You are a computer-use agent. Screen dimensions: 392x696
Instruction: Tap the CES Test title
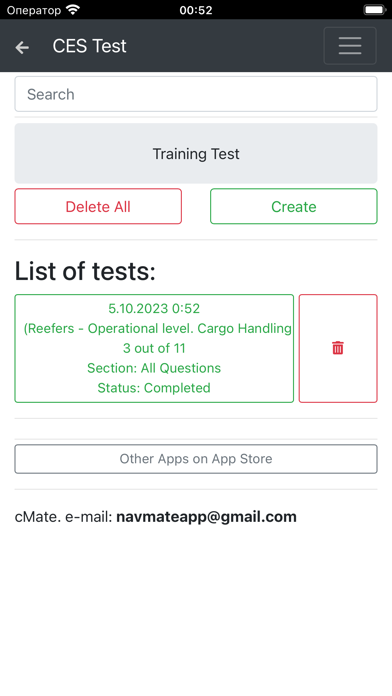click(90, 46)
